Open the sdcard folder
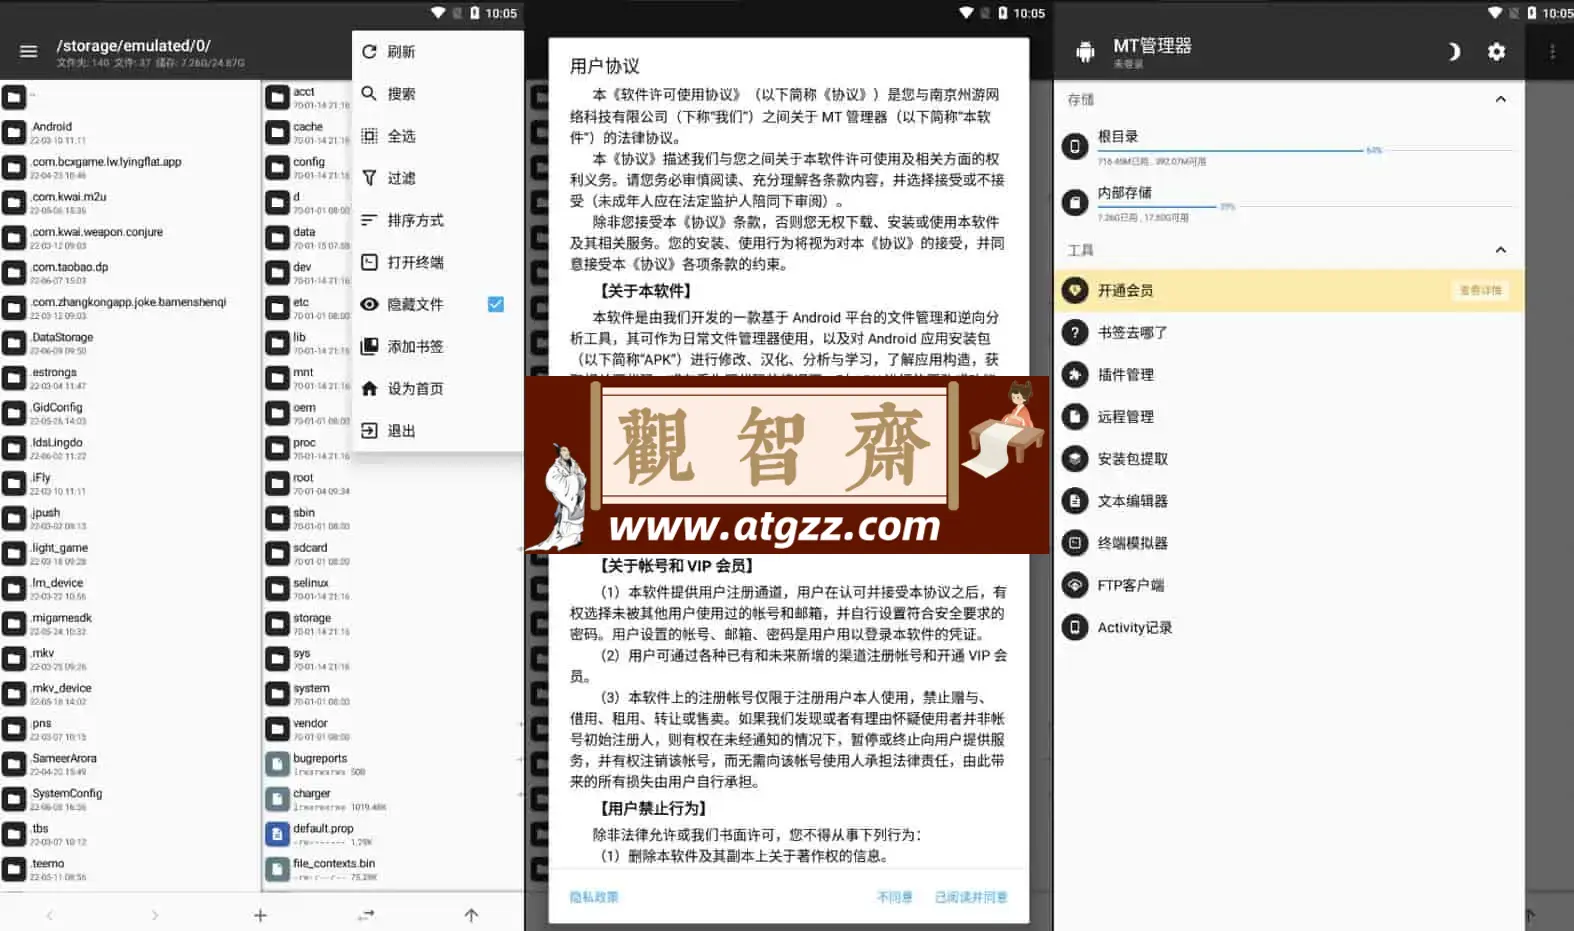 point(393,553)
